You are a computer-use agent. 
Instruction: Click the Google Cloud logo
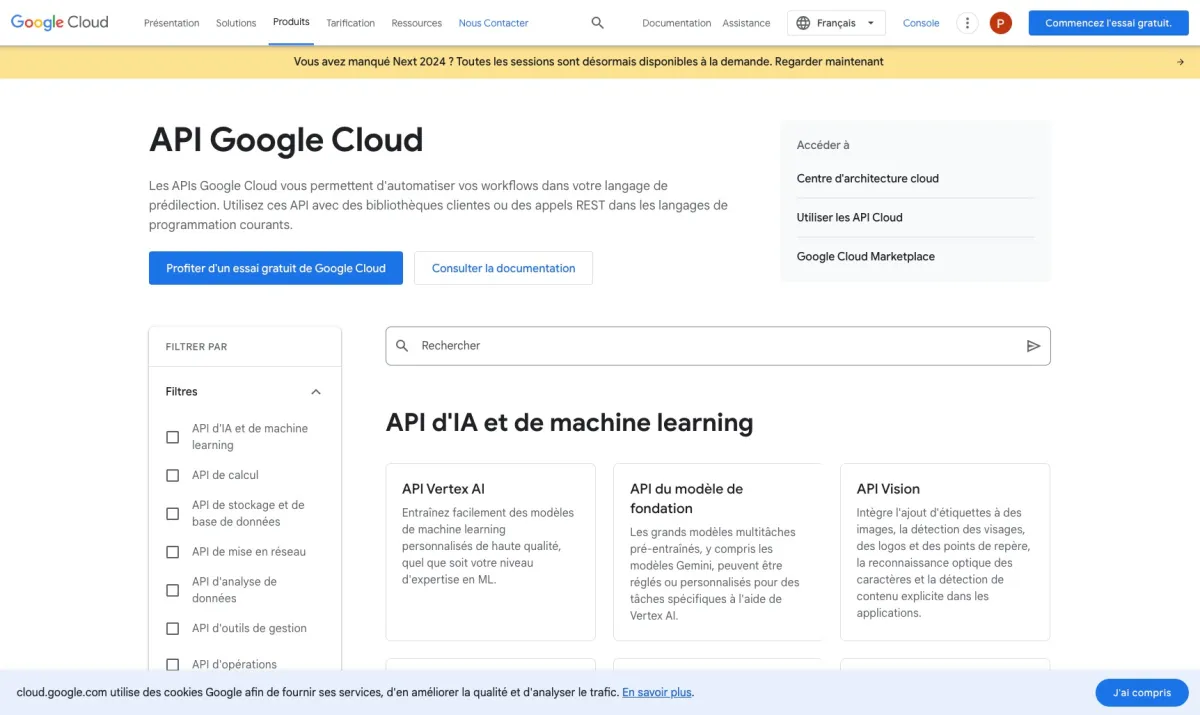click(60, 22)
